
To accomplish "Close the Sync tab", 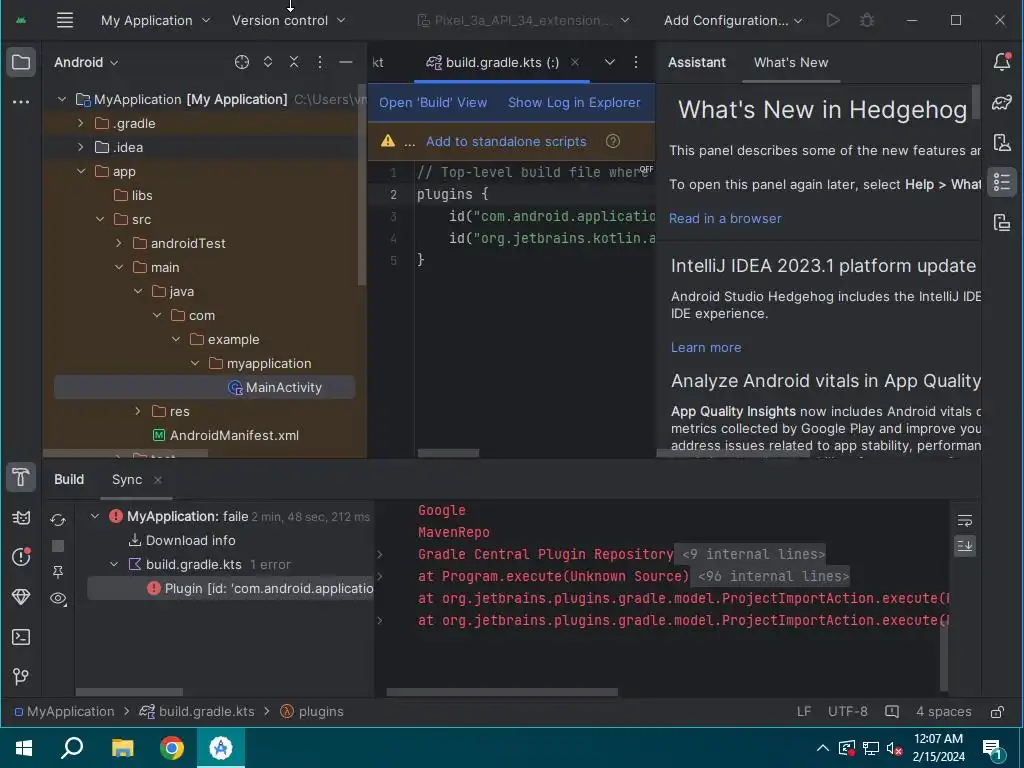I will 157,480.
